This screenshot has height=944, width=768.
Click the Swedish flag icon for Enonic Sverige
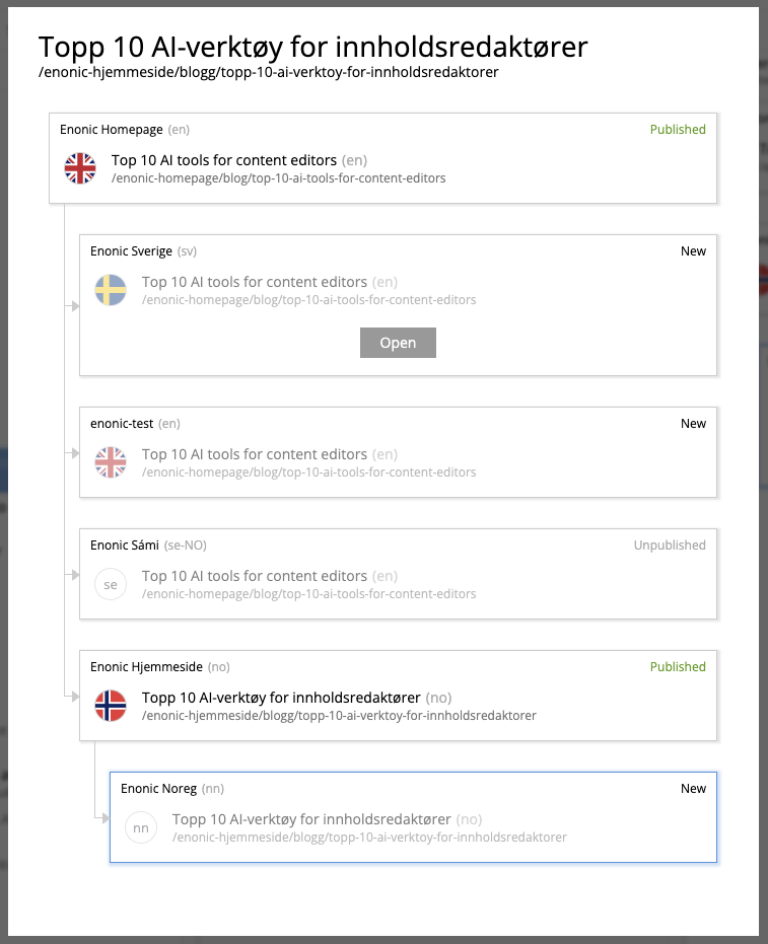pyautogui.click(x=110, y=289)
